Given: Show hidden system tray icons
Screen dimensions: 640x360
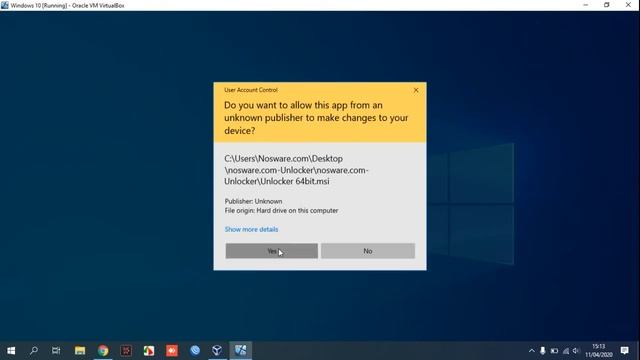Looking at the screenshot, I should 531,351.
